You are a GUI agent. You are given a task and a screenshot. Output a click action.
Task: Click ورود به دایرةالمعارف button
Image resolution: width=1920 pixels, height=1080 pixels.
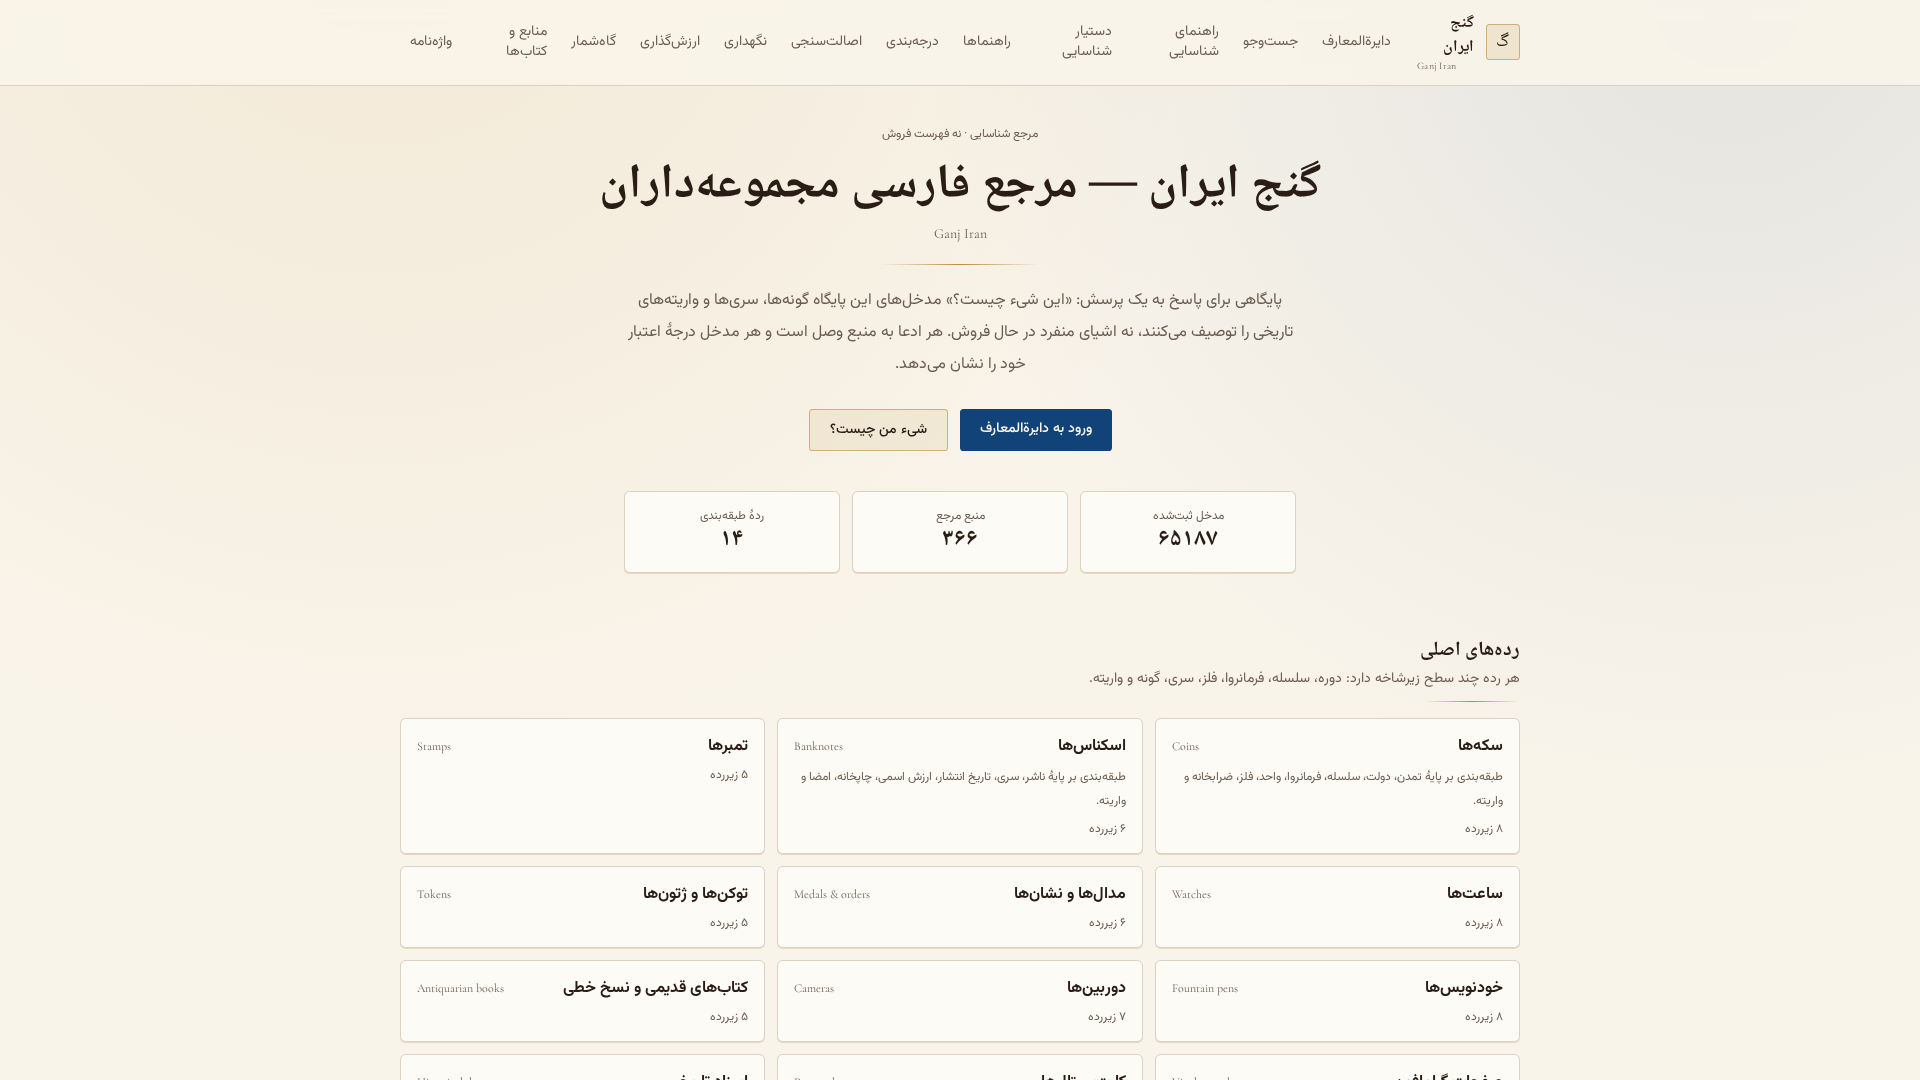tap(1036, 430)
